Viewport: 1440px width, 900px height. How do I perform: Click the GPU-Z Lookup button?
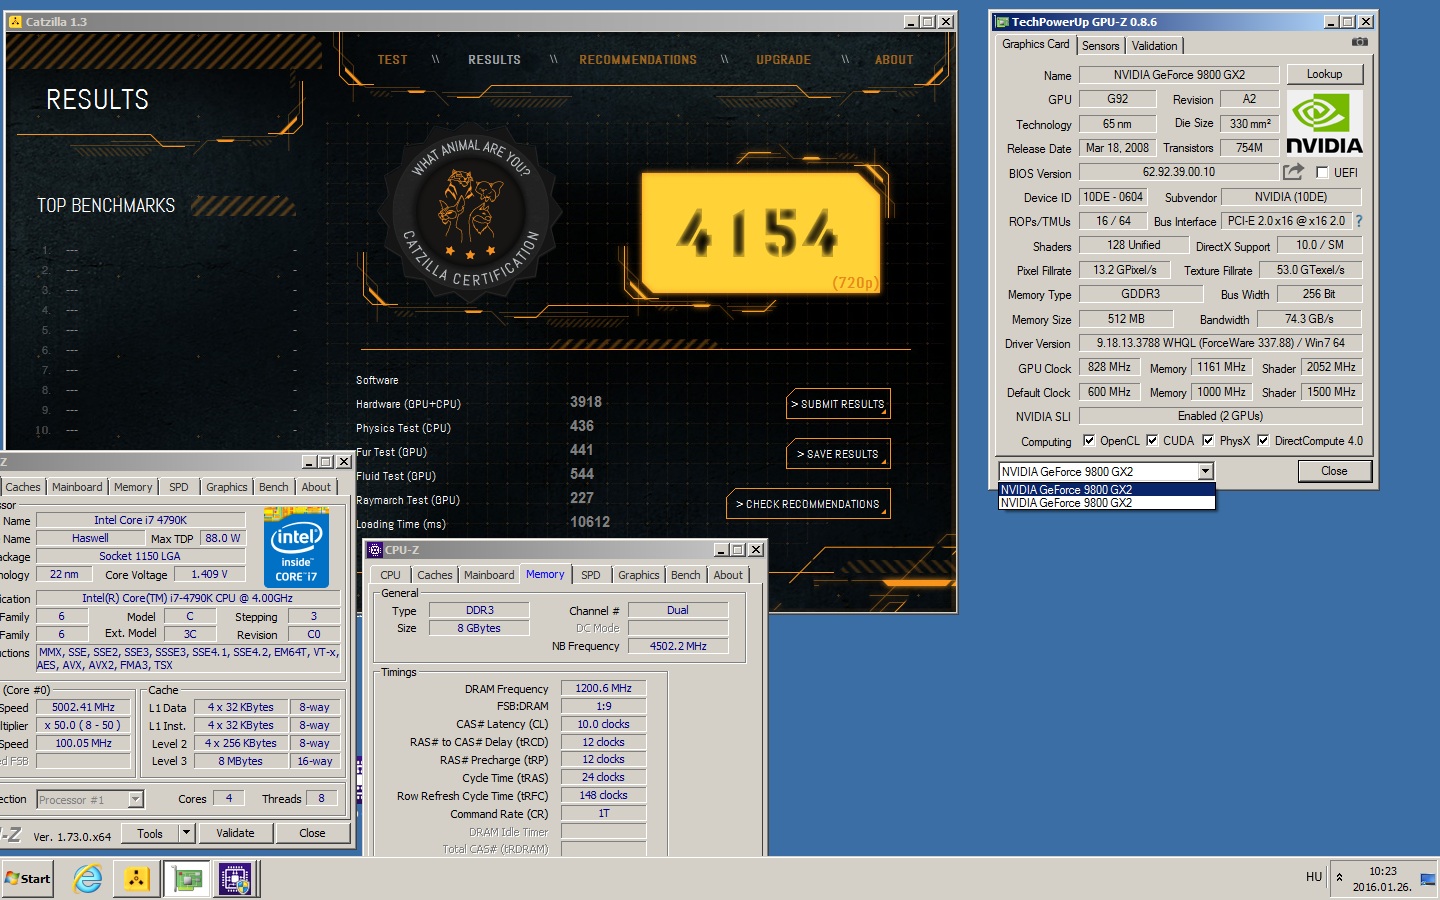1324,74
